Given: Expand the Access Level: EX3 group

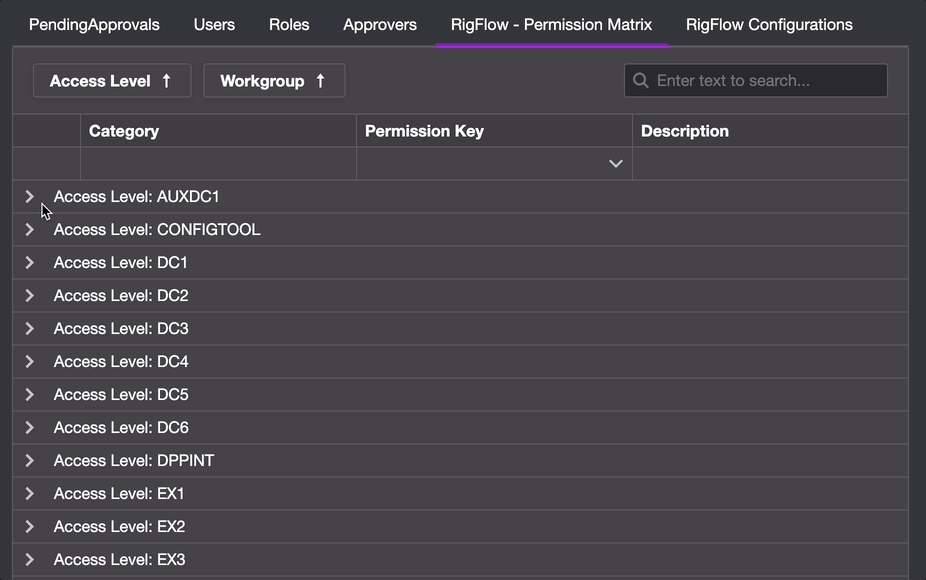Looking at the screenshot, I should 29,559.
